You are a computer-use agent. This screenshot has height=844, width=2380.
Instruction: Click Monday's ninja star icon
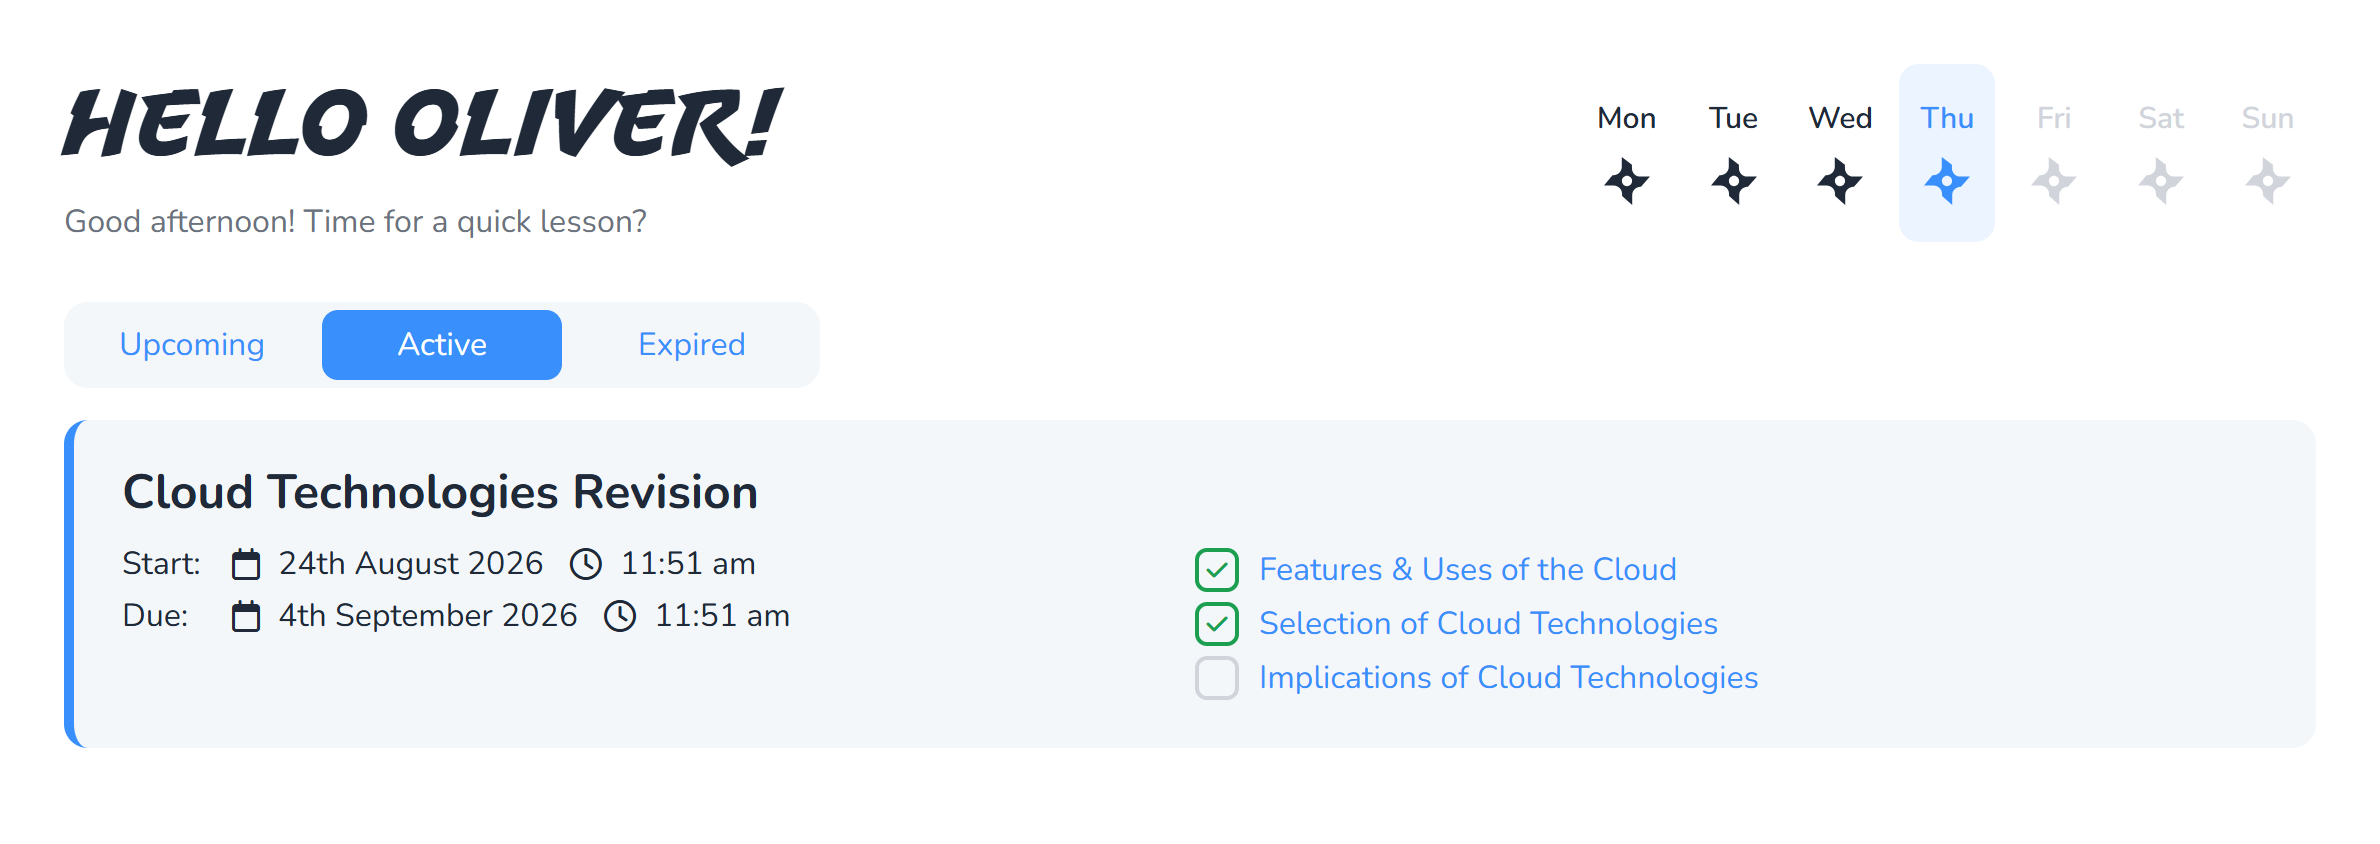(x=1626, y=181)
